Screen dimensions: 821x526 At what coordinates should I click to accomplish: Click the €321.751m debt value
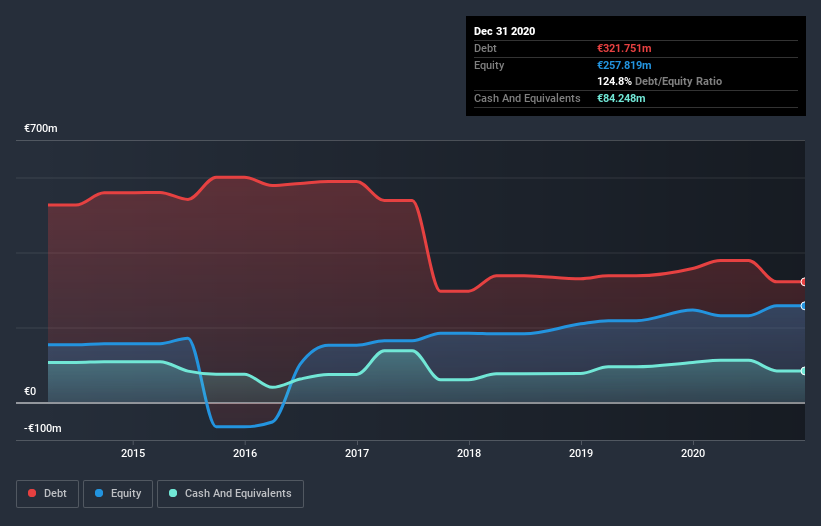624,48
